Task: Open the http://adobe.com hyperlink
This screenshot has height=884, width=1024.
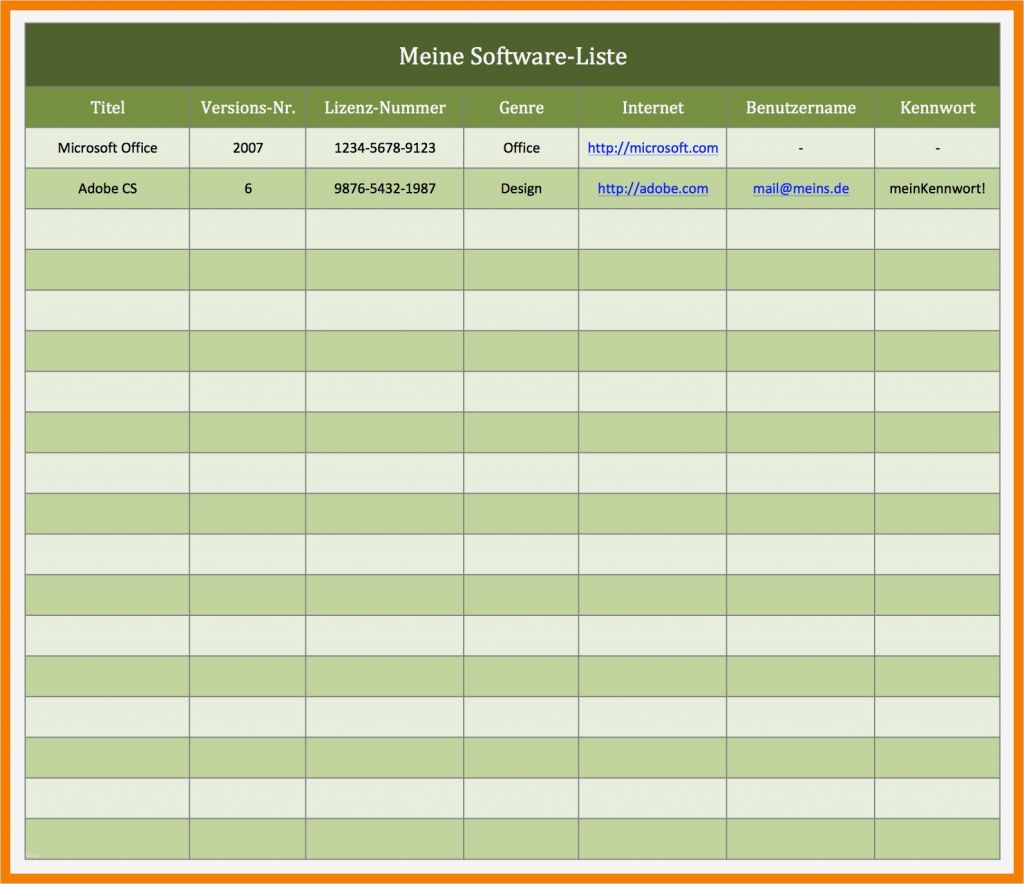Action: tap(652, 188)
